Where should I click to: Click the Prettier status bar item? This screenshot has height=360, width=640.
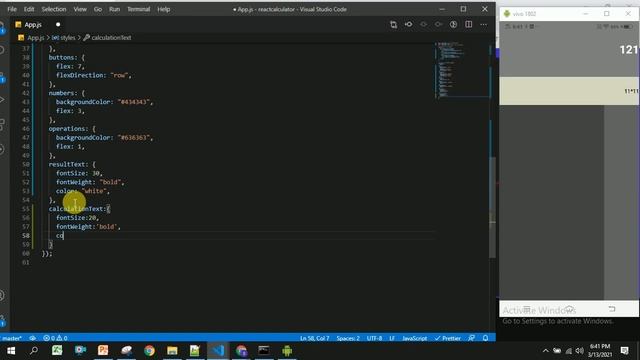448,338
